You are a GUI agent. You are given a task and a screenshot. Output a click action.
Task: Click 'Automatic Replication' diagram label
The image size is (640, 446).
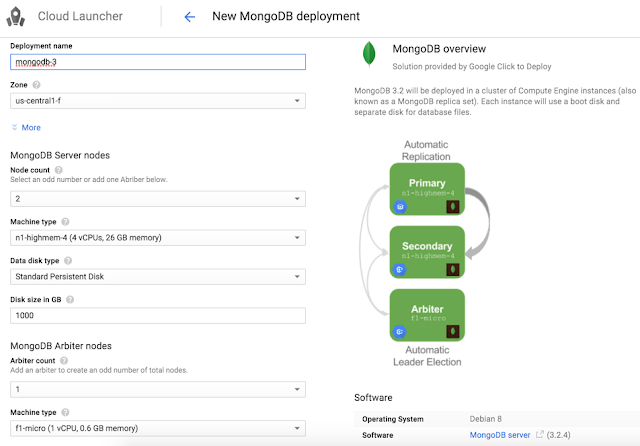point(426,151)
